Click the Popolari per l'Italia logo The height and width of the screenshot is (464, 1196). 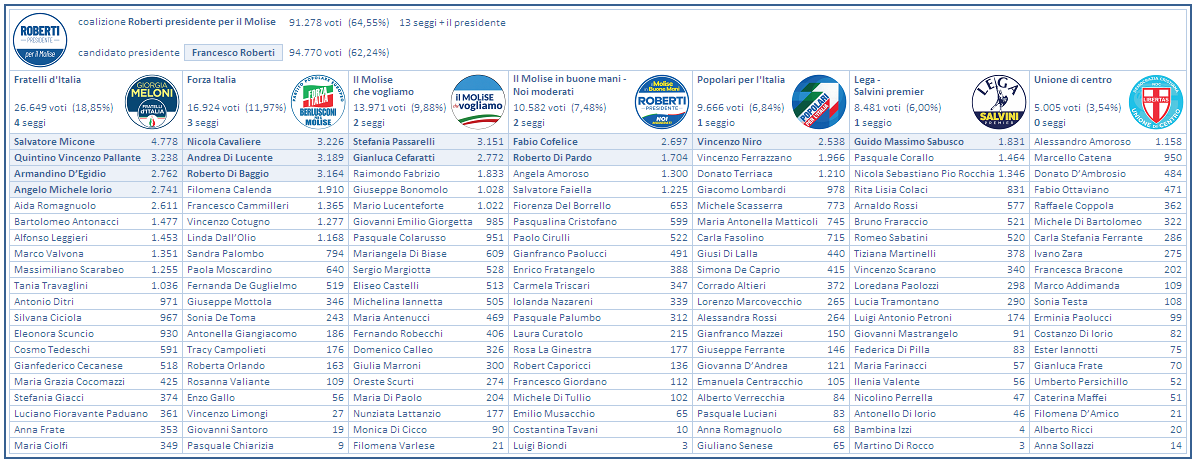(819, 102)
